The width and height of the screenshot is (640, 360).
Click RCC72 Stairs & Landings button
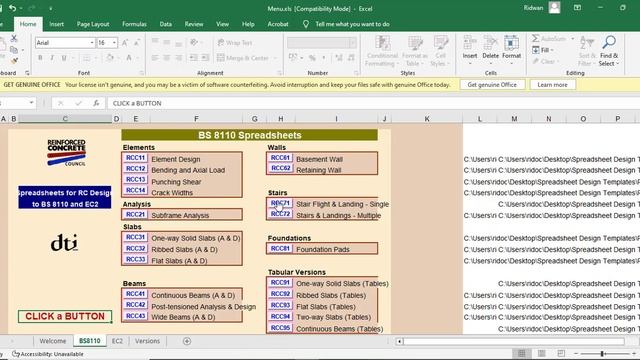280,214
